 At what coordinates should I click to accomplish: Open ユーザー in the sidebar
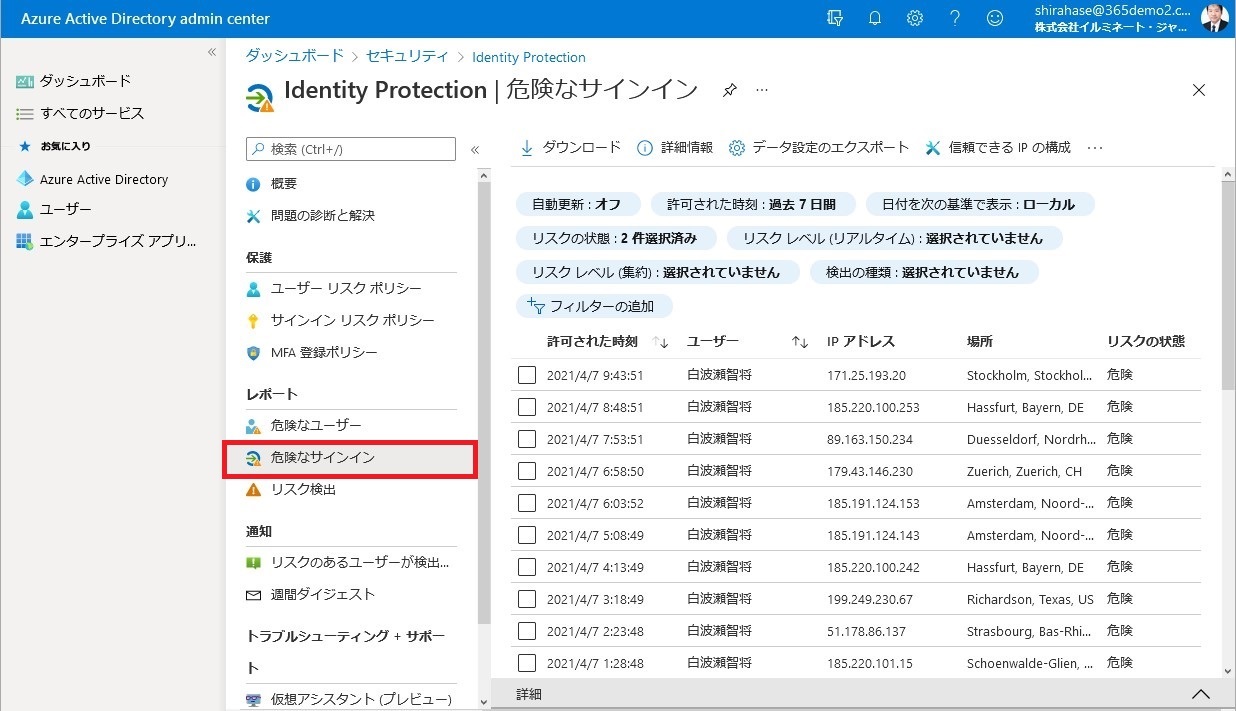pyautogui.click(x=54, y=210)
